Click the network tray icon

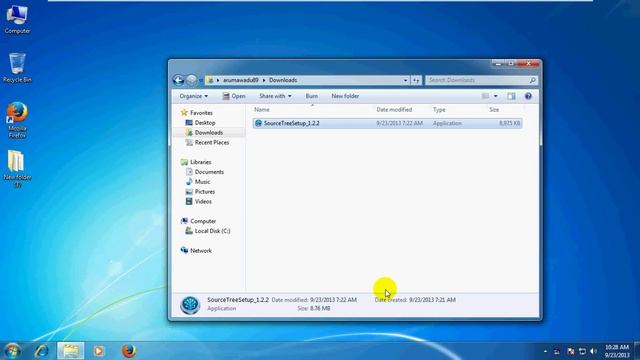pyautogui.click(x=582, y=351)
